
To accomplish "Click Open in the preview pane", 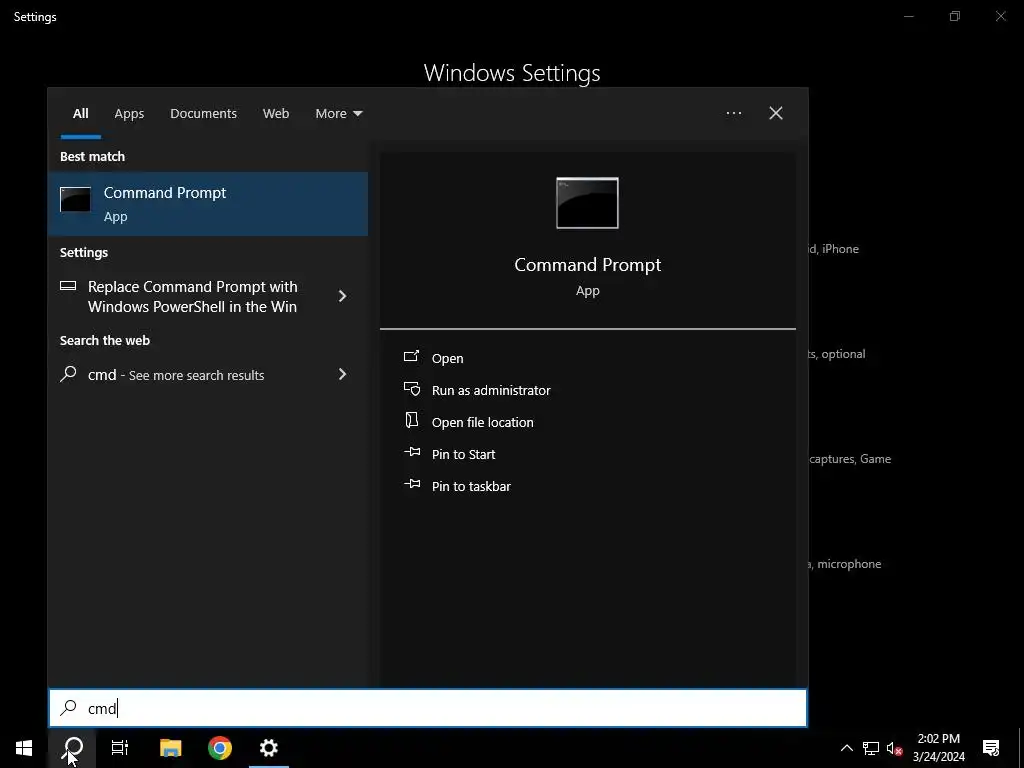I will [447, 359].
